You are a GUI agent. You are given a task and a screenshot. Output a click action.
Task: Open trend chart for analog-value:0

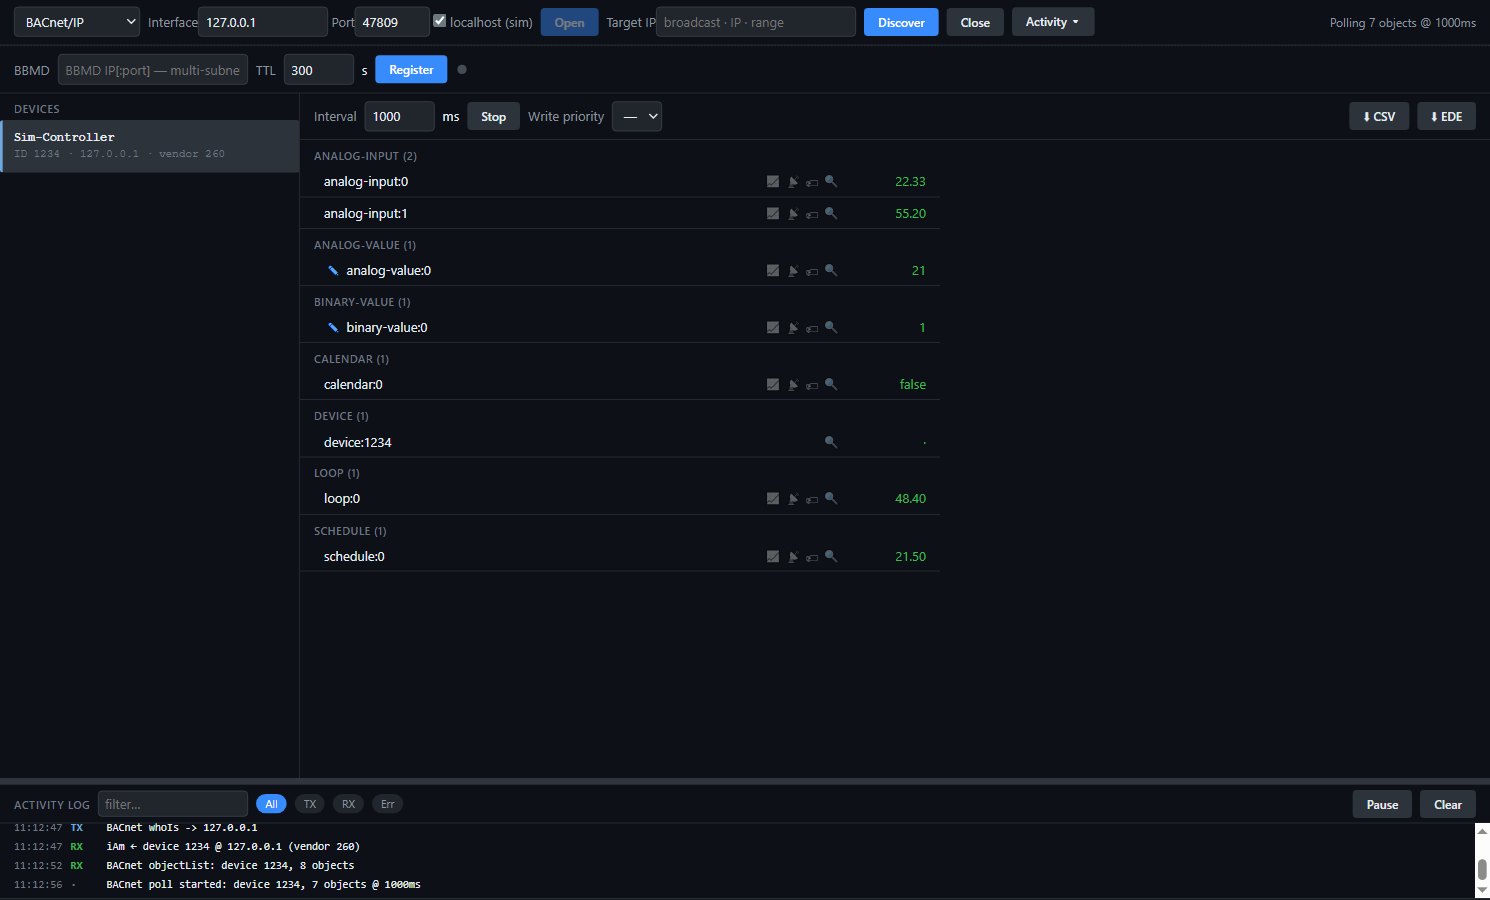pos(773,271)
